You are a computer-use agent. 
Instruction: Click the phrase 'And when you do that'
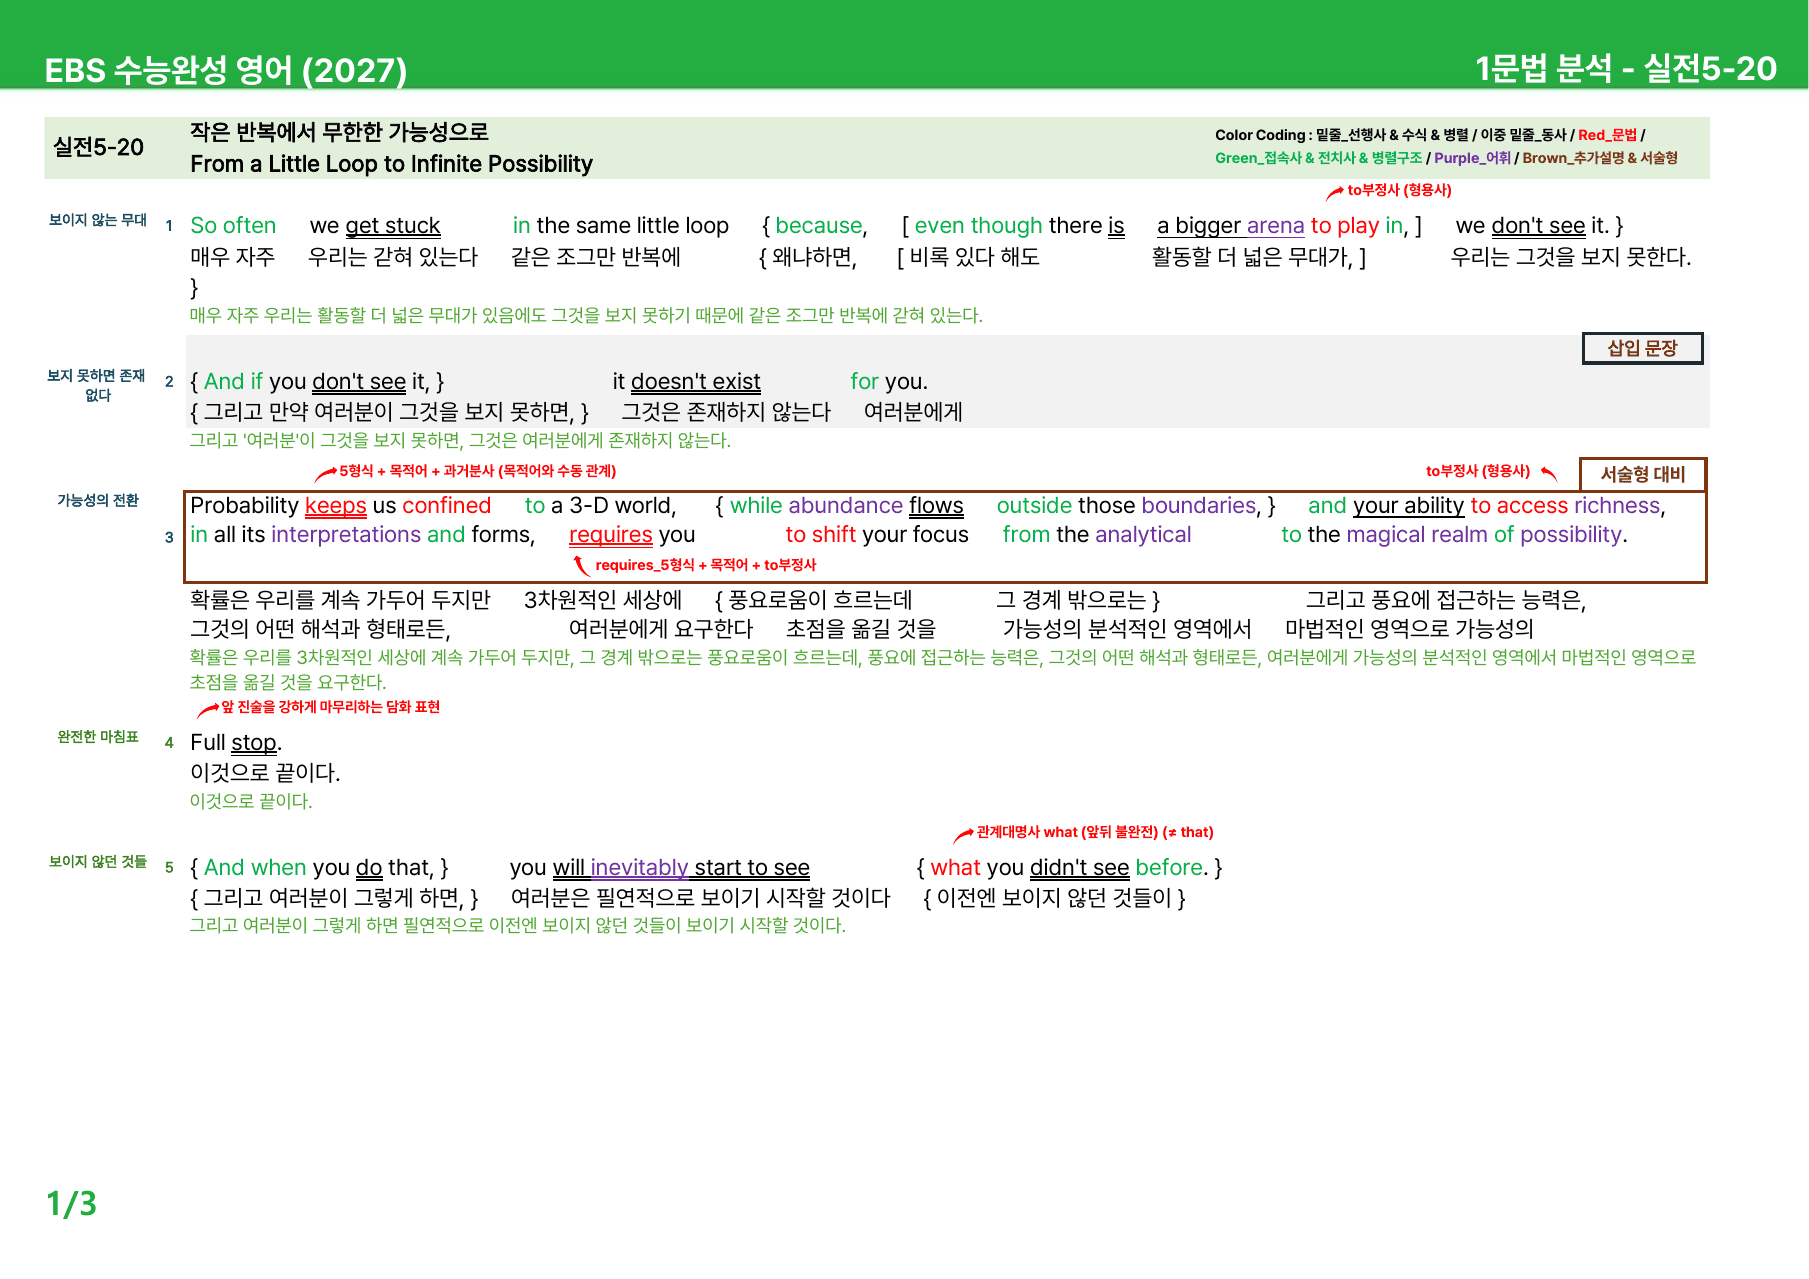(318, 868)
